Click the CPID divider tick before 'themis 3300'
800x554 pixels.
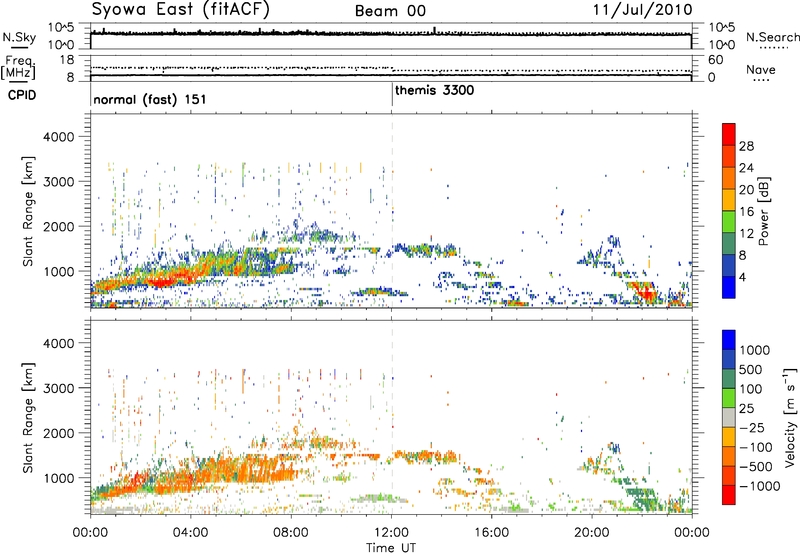[392, 94]
